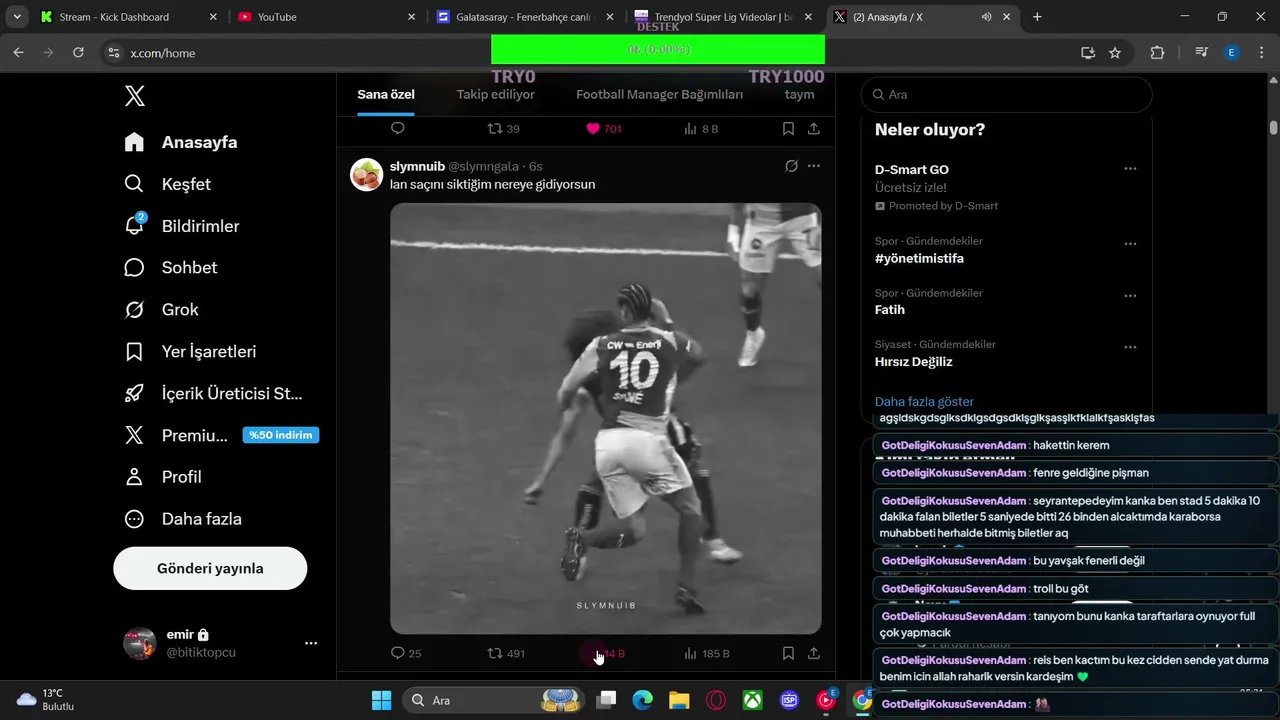Viewport: 1280px width, 720px height.
Task: Mute the X tab audio
Action: (x=986, y=17)
